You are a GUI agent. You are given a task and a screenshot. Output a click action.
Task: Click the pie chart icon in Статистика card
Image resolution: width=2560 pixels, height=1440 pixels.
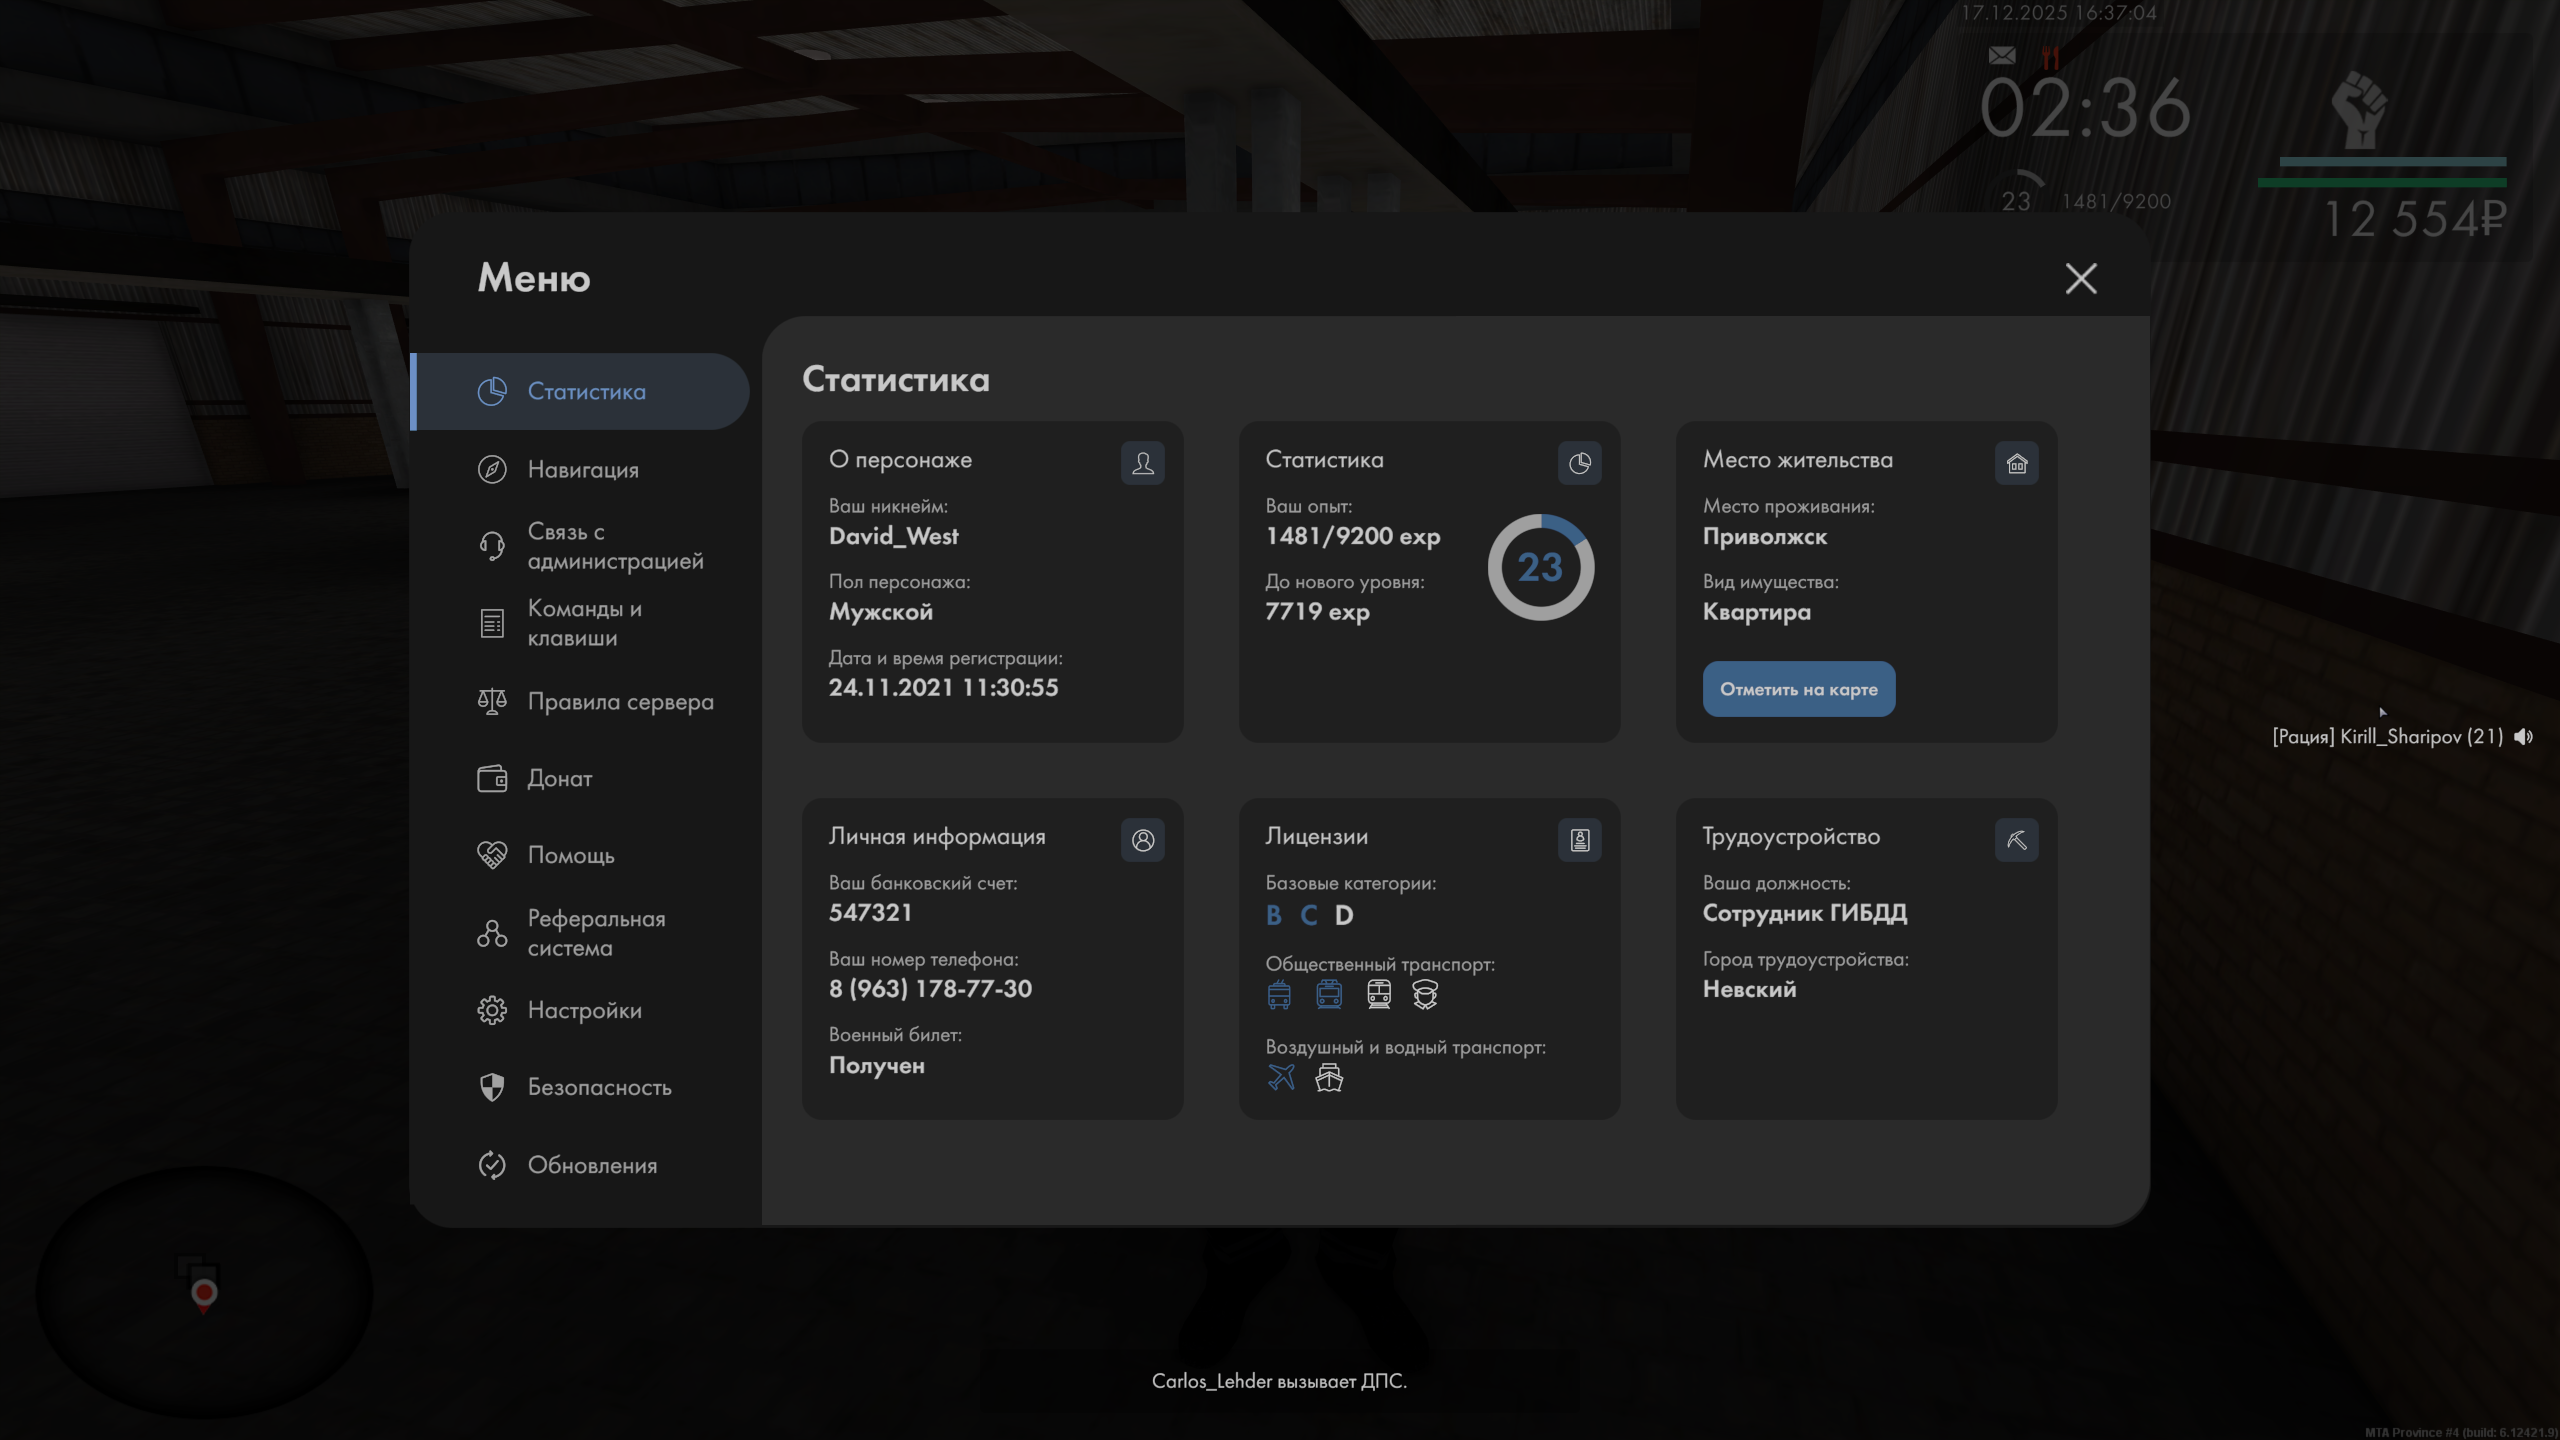click(x=1579, y=463)
